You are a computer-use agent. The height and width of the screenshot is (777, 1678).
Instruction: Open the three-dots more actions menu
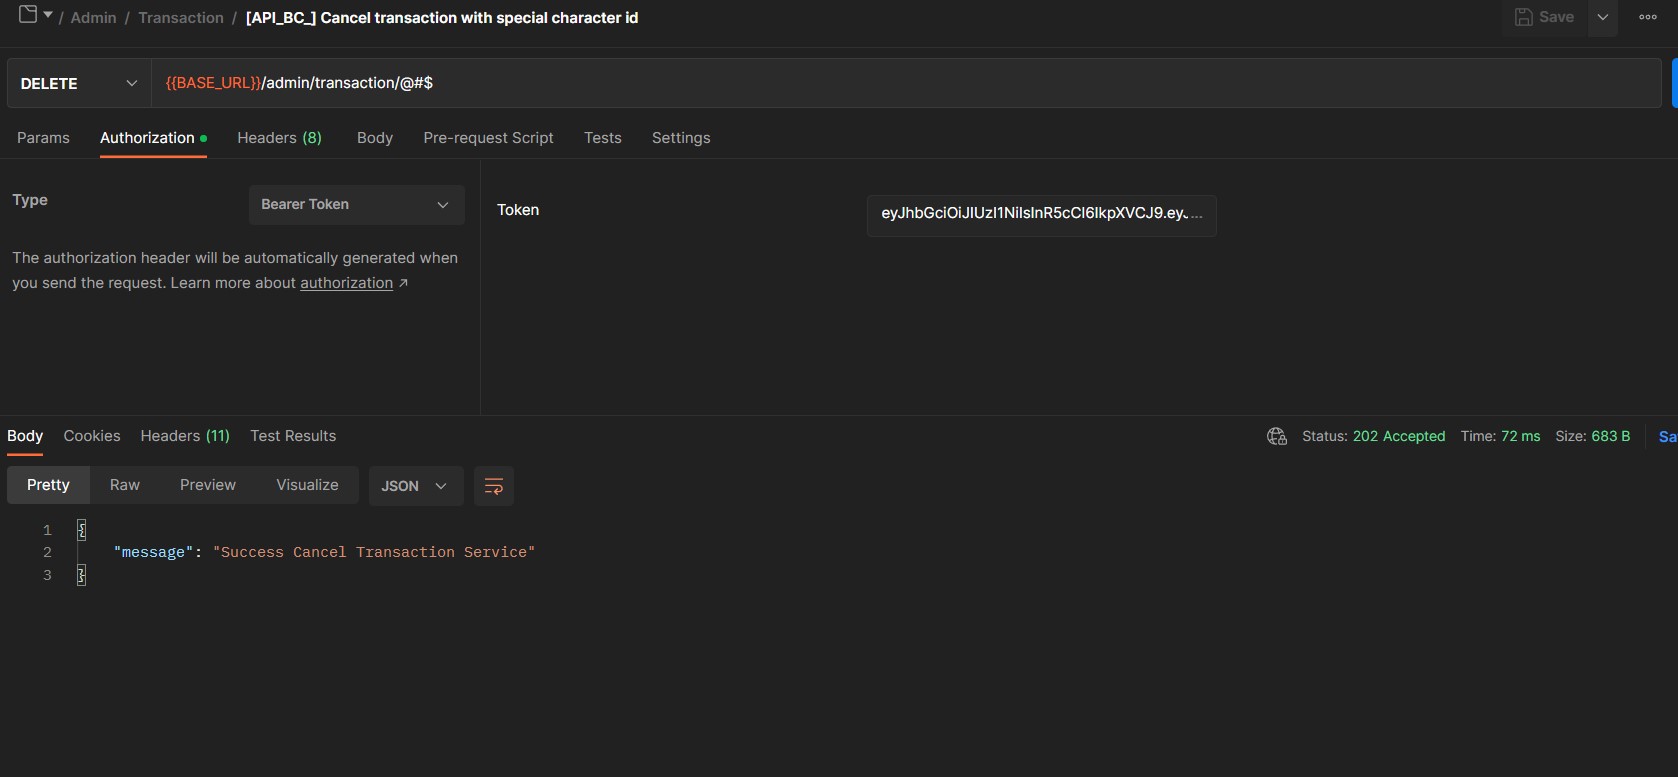pos(1648,17)
